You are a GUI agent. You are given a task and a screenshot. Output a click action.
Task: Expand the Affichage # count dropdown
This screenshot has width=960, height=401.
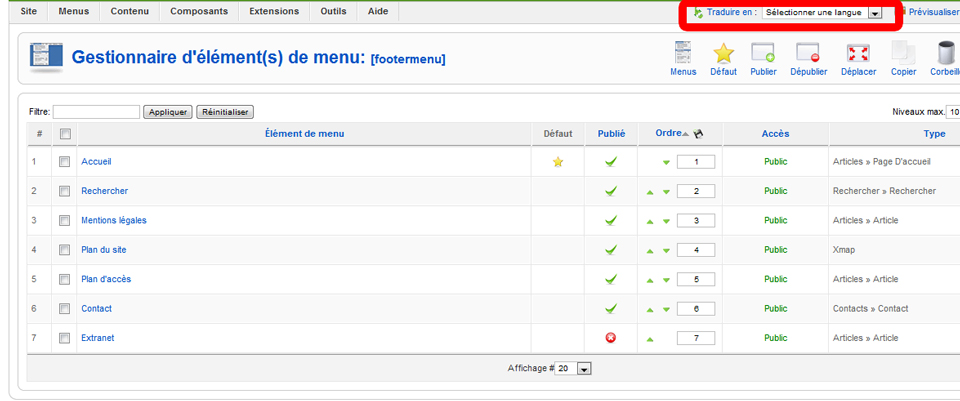575,369
